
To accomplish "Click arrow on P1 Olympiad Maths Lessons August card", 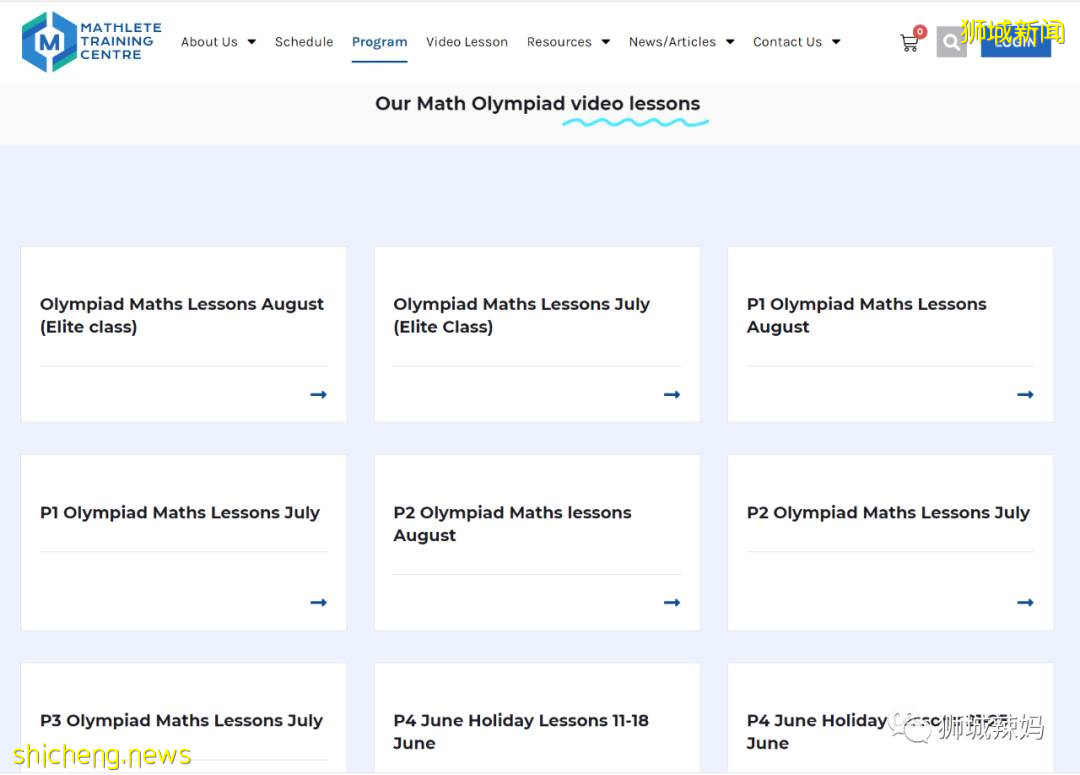I will [1025, 395].
